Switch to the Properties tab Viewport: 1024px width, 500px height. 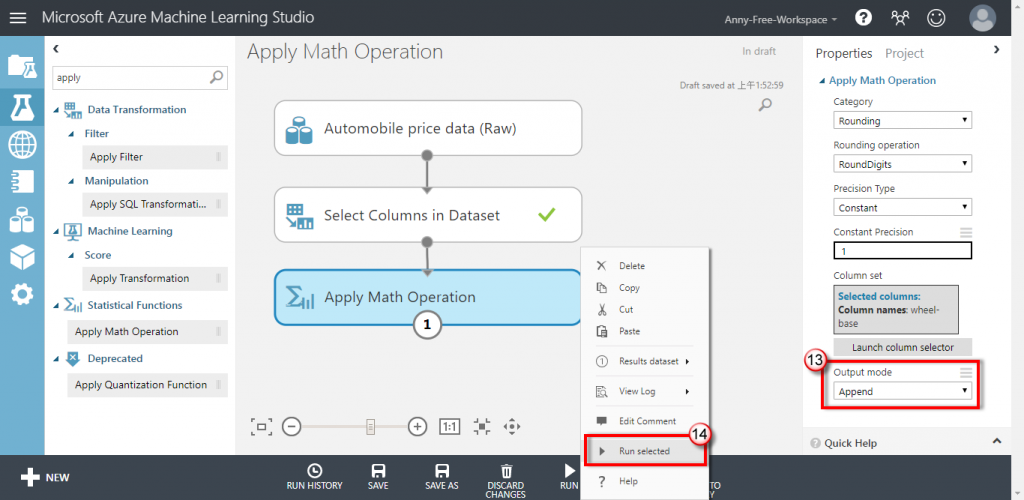(844, 54)
